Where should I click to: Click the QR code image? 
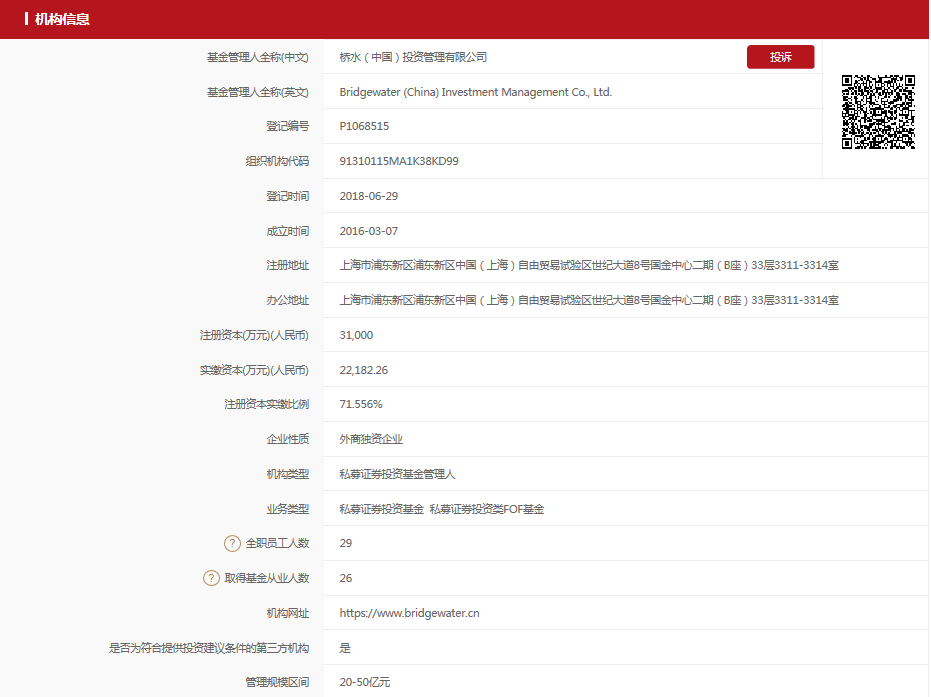pyautogui.click(x=878, y=112)
